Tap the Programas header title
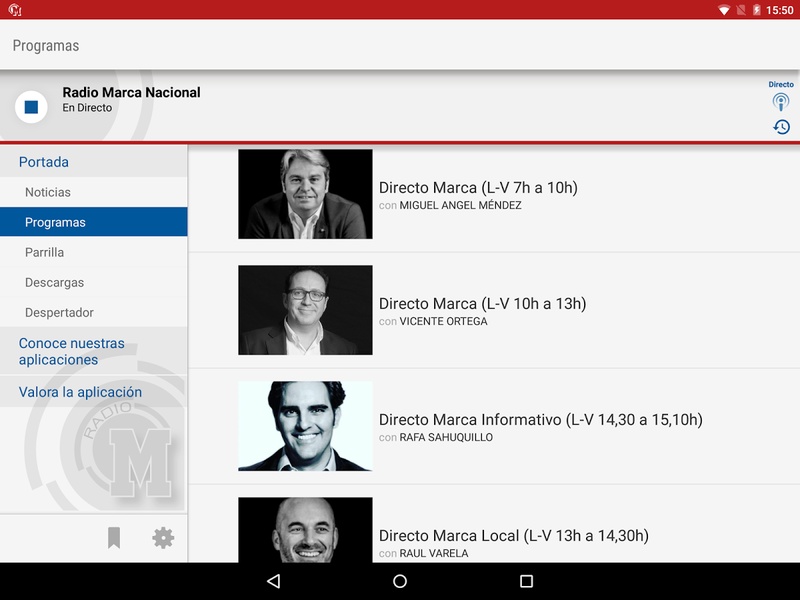 click(x=46, y=46)
